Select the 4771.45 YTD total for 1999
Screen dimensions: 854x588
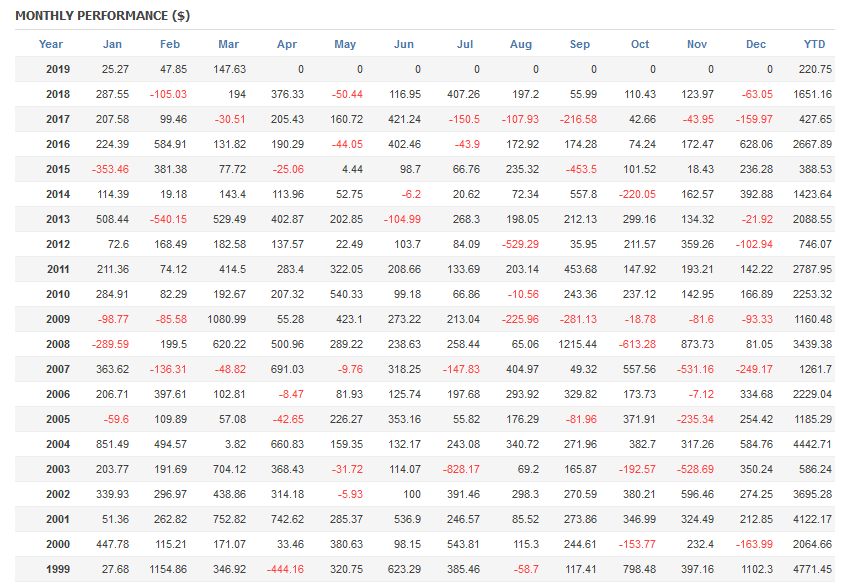click(811, 569)
